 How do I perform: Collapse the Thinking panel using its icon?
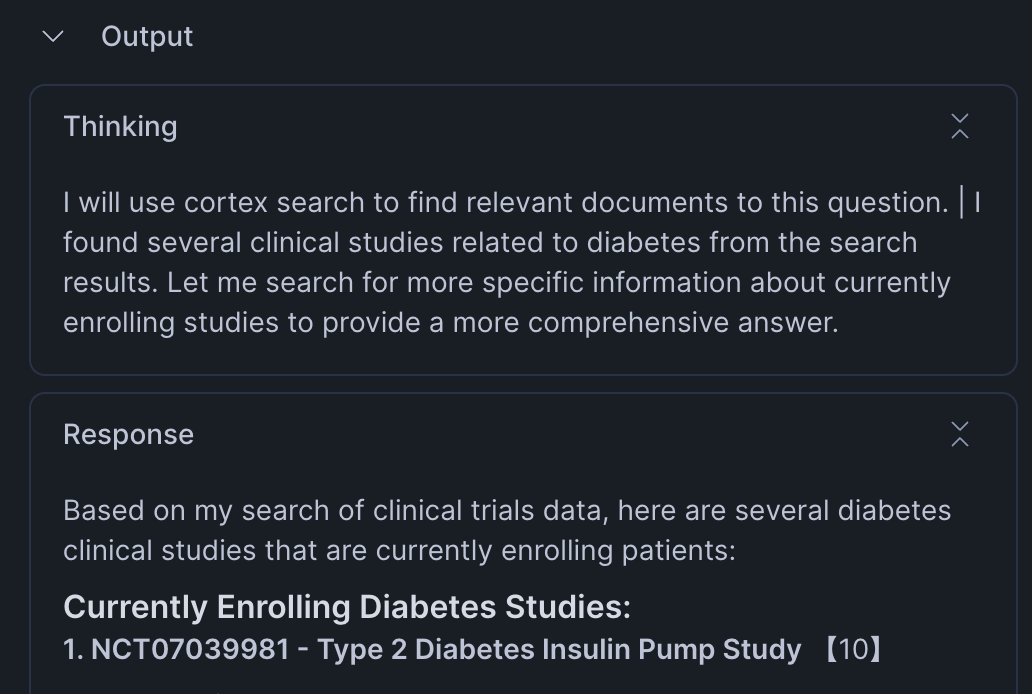959,127
